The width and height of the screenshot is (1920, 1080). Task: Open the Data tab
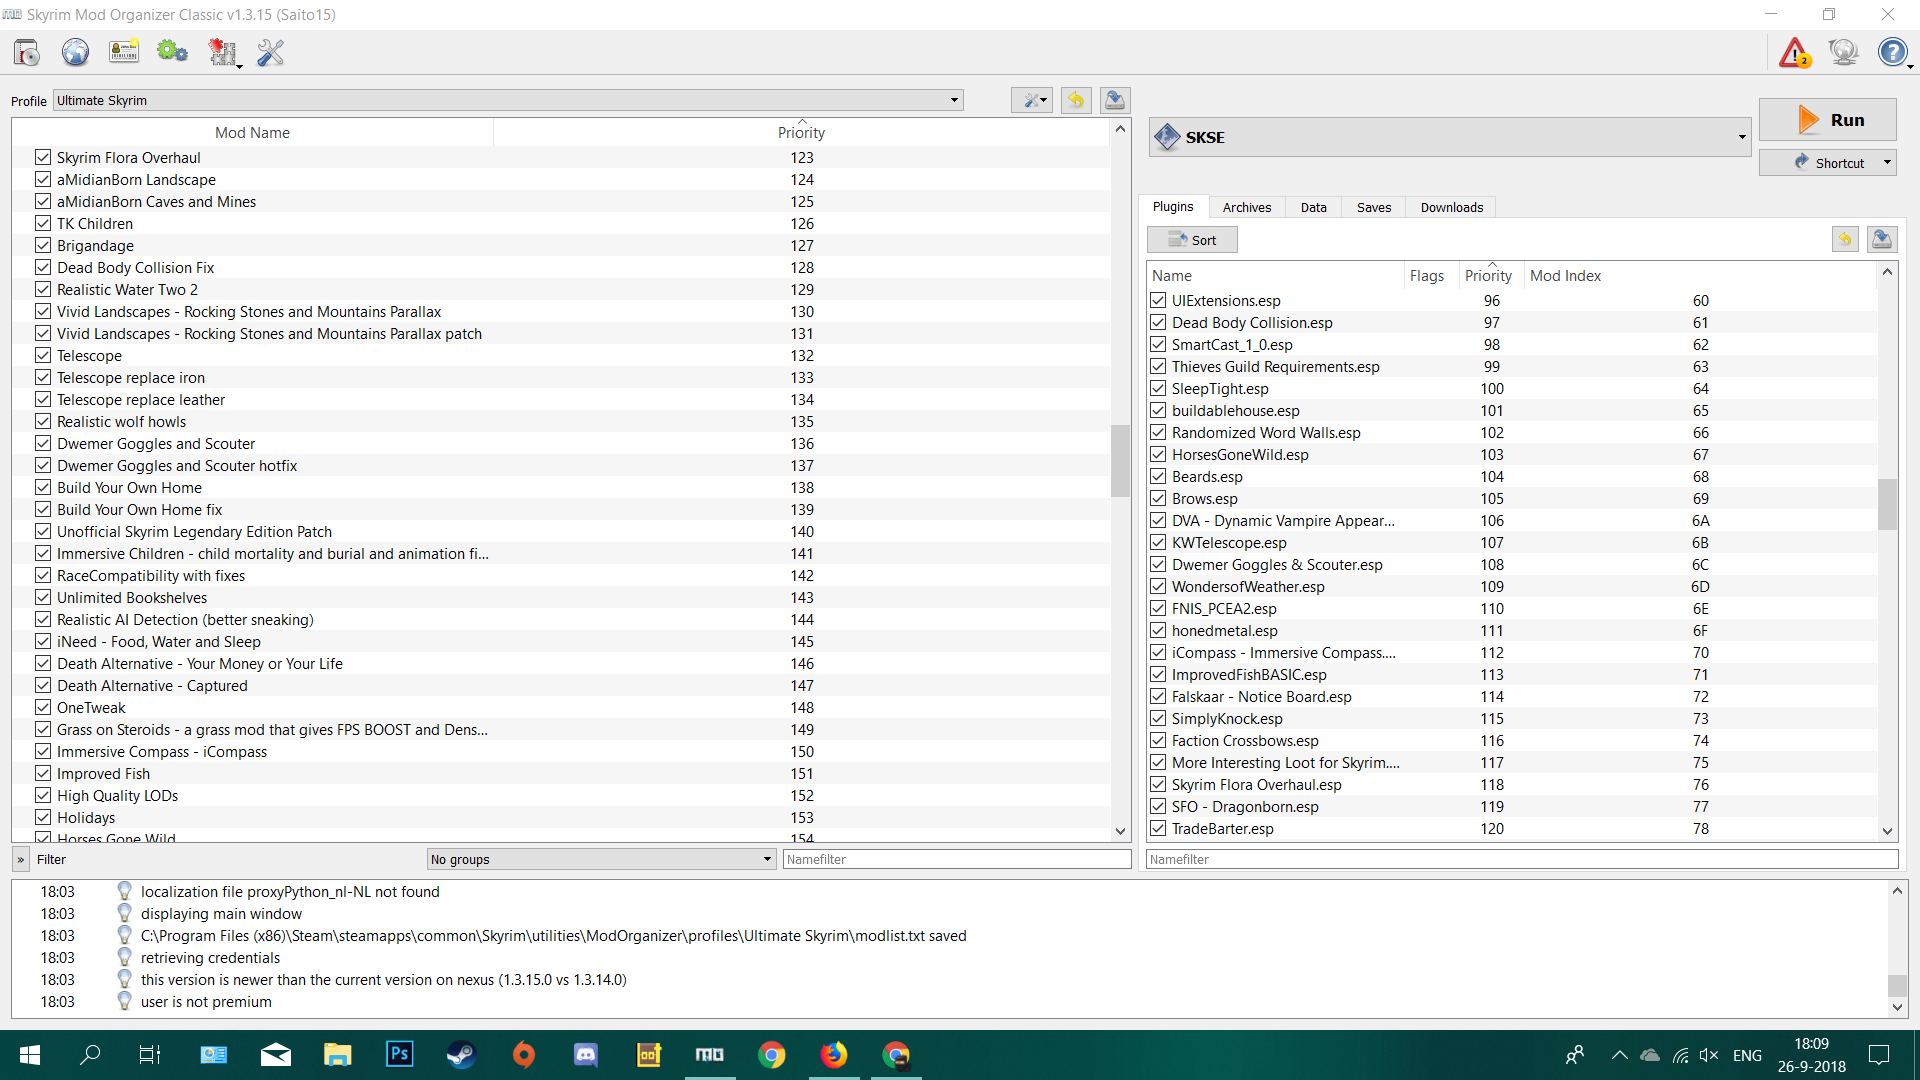click(1314, 207)
